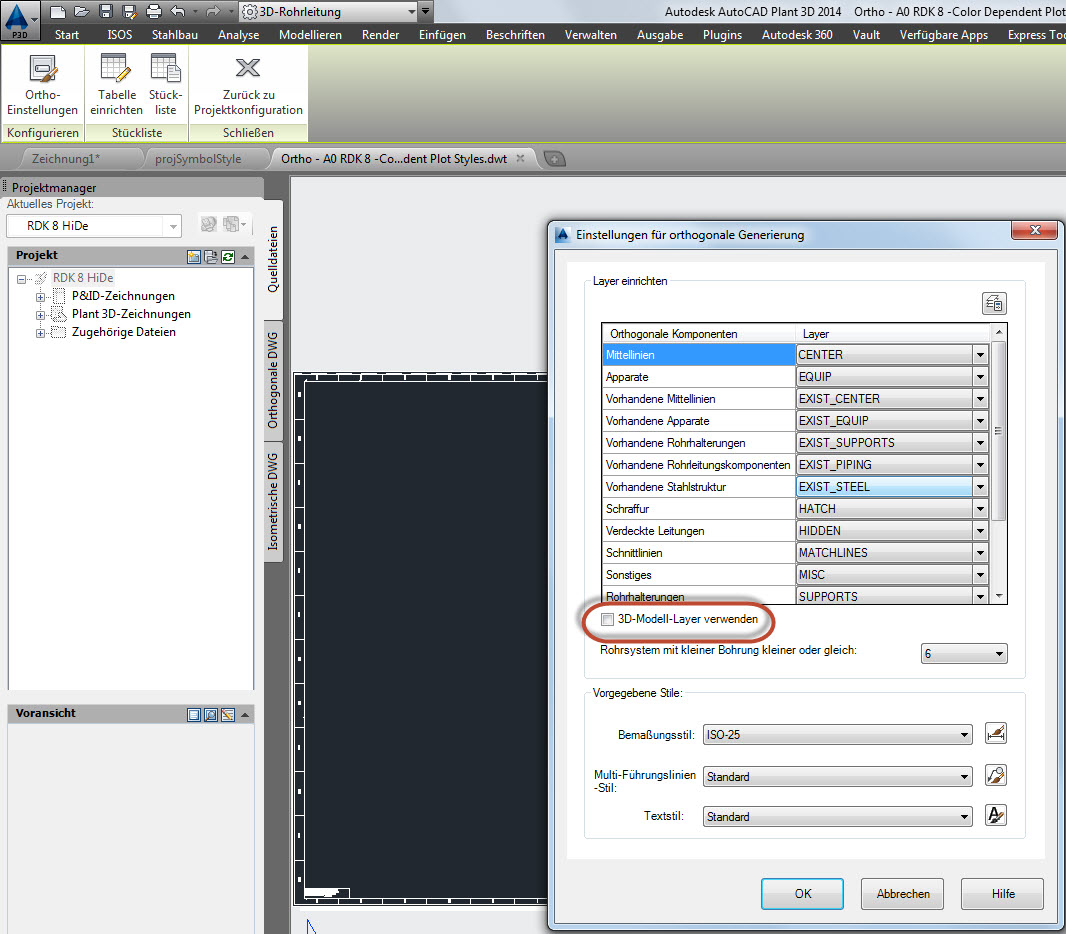The height and width of the screenshot is (934, 1066).
Task: Open the quick access toolbar customize arrow
Action: click(x=426, y=12)
